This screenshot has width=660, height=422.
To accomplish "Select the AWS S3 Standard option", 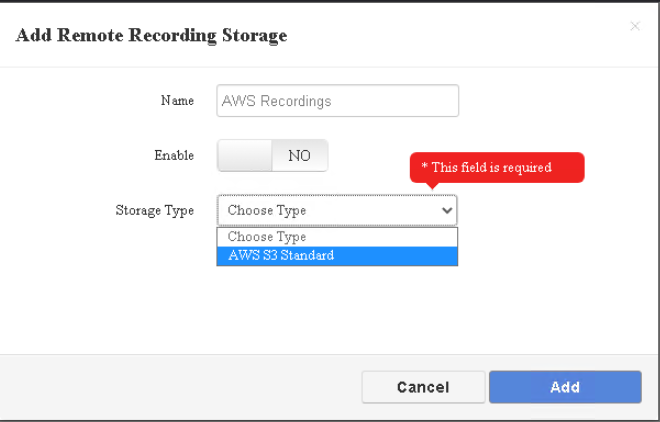I will click(x=337, y=256).
